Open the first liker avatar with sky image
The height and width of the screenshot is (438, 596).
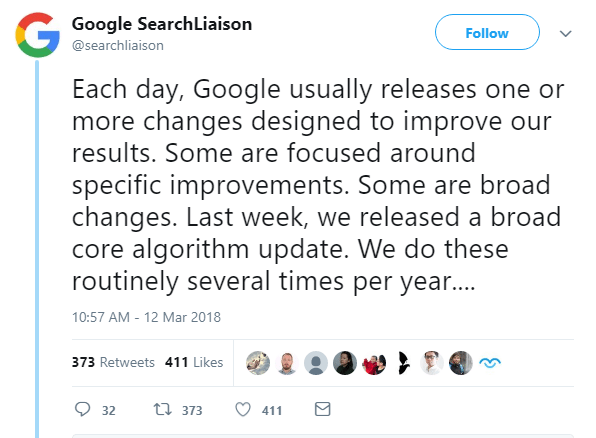click(258, 363)
